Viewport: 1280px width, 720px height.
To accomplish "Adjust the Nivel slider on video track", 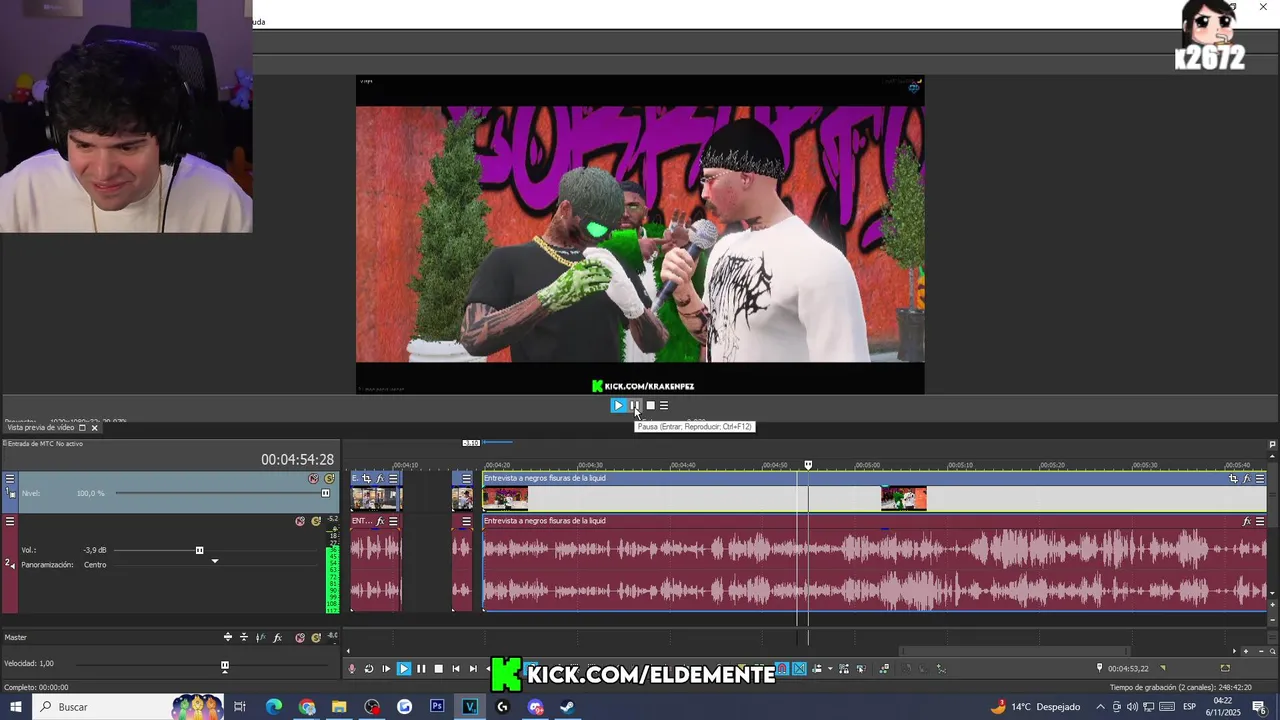I will [325, 493].
